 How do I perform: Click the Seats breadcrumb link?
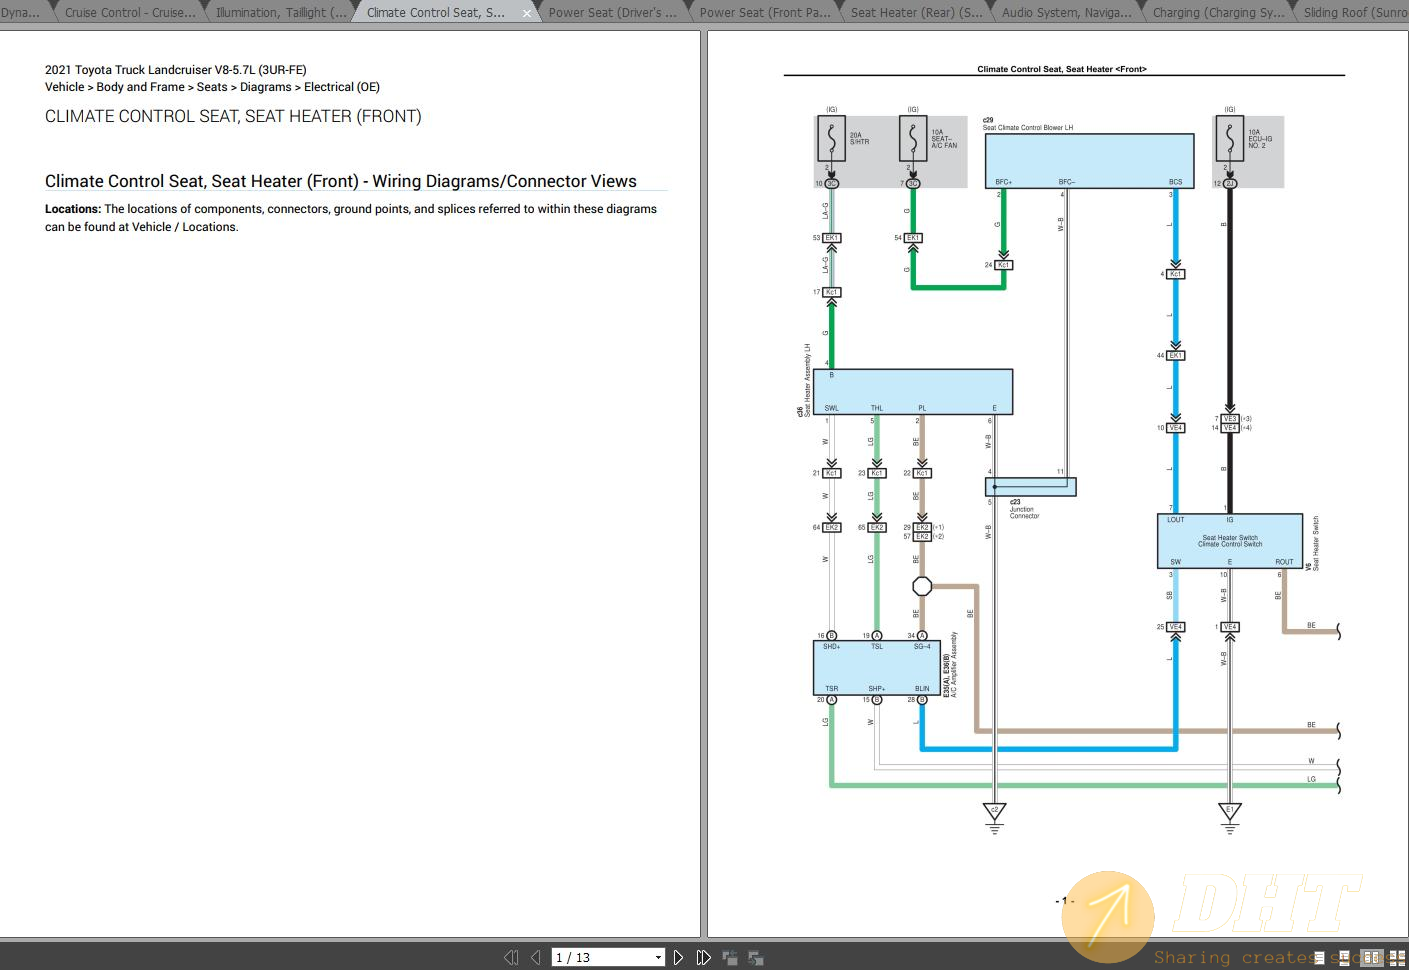click(x=212, y=87)
